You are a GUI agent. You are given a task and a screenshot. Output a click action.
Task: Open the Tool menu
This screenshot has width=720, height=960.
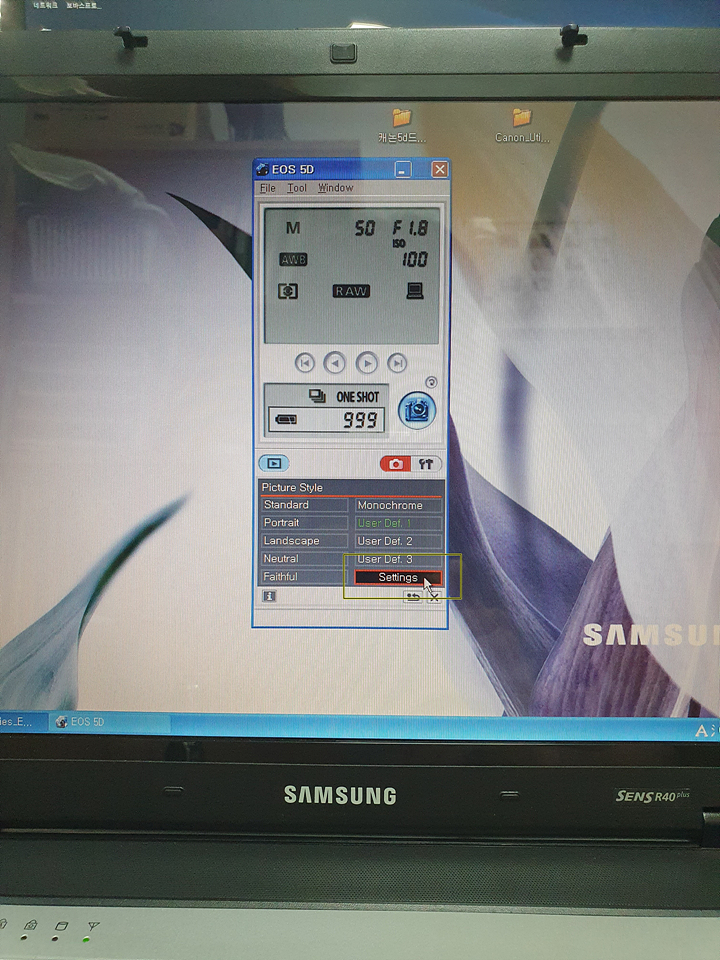click(297, 188)
